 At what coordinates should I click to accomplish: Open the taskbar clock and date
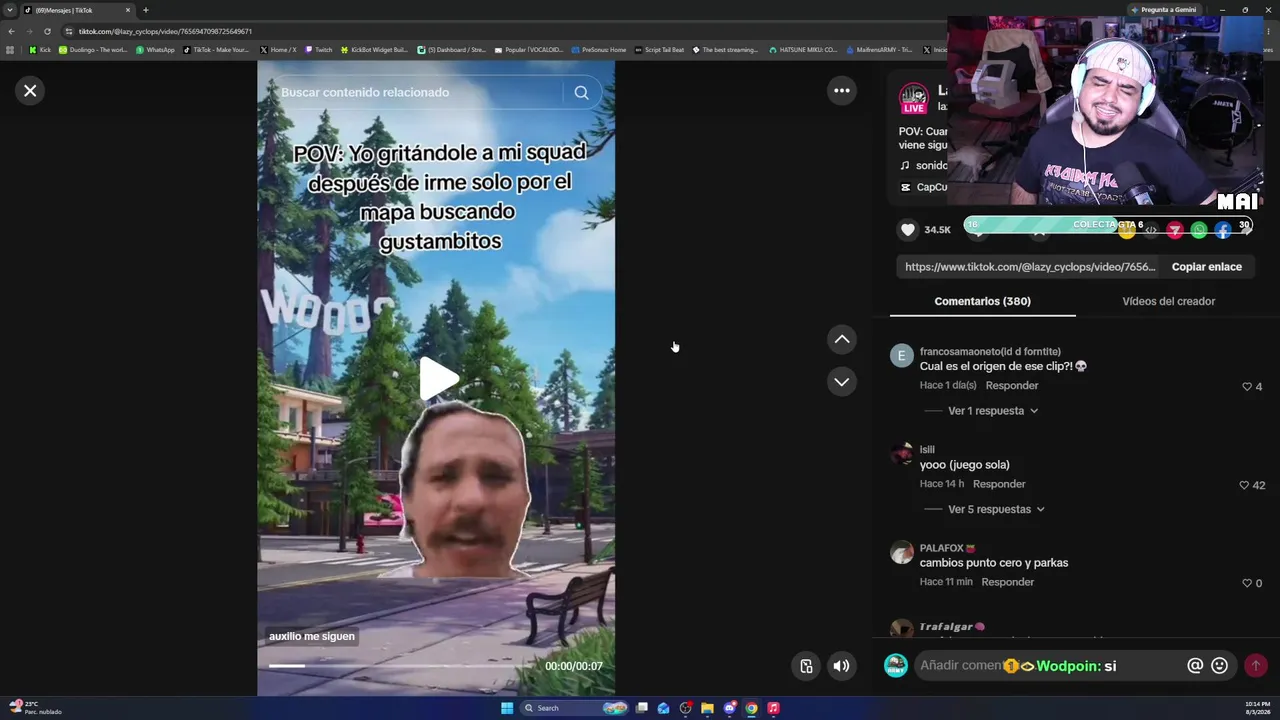(1257, 708)
